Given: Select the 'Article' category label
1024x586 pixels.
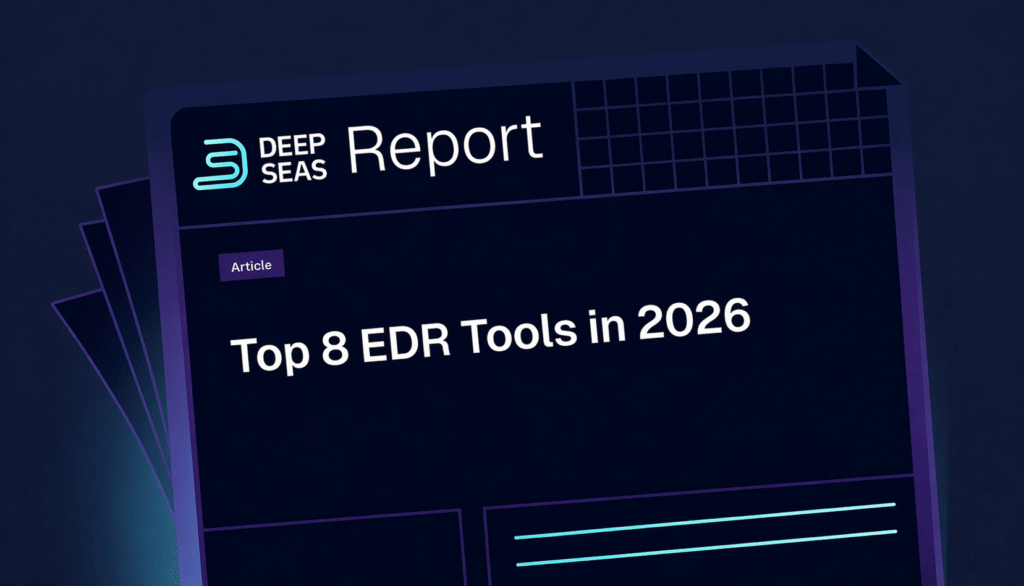Looking at the screenshot, I should pos(251,264).
